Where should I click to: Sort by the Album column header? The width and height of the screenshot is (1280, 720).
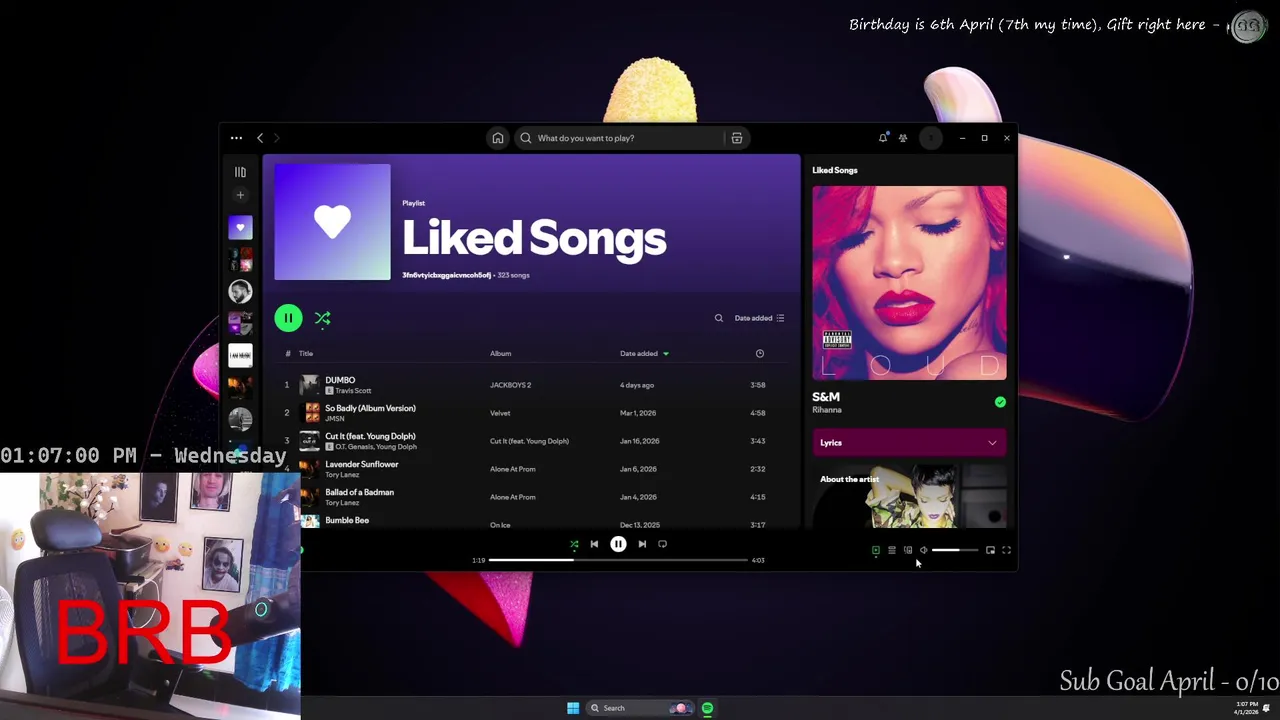(500, 353)
